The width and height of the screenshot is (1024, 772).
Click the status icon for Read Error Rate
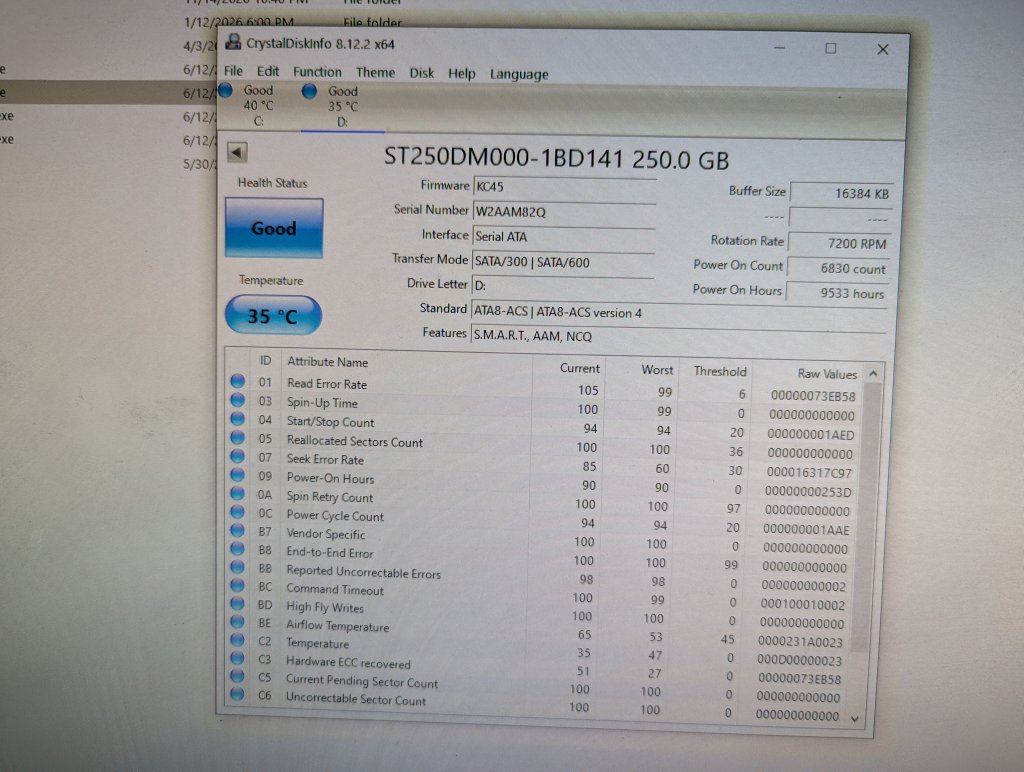(x=238, y=381)
